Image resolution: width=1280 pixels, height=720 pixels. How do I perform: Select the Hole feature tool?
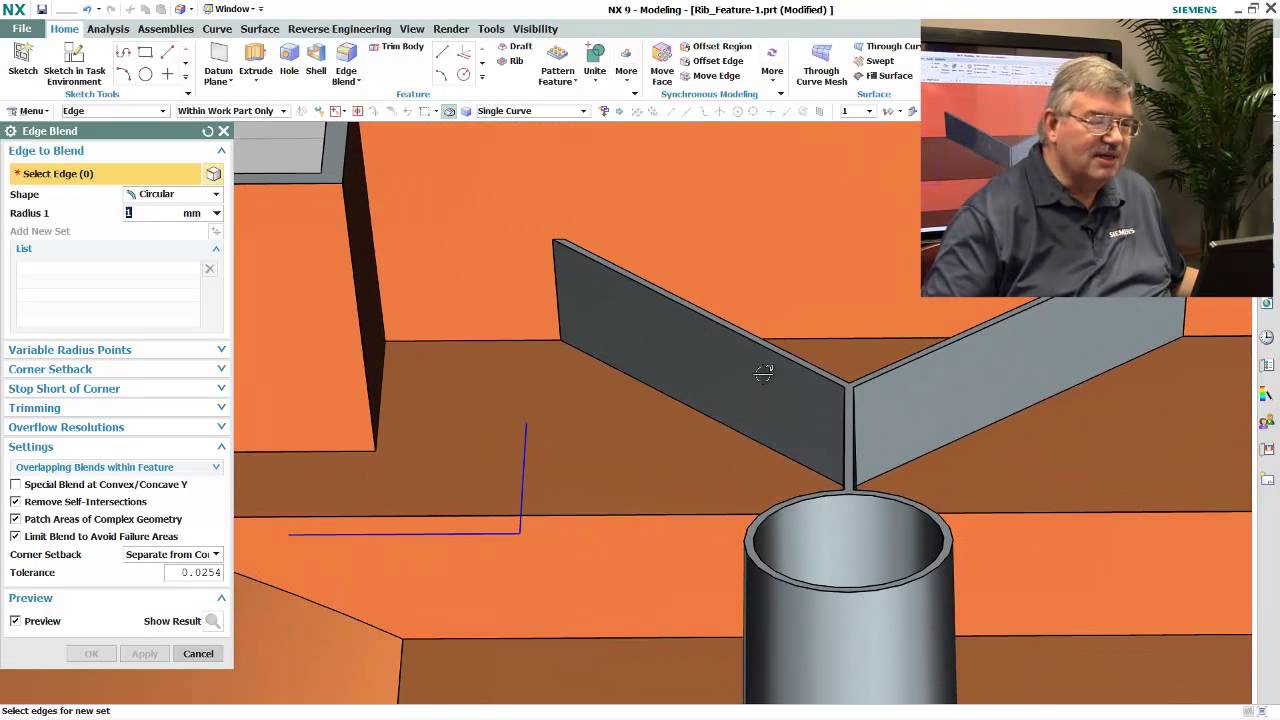pyautogui.click(x=289, y=59)
